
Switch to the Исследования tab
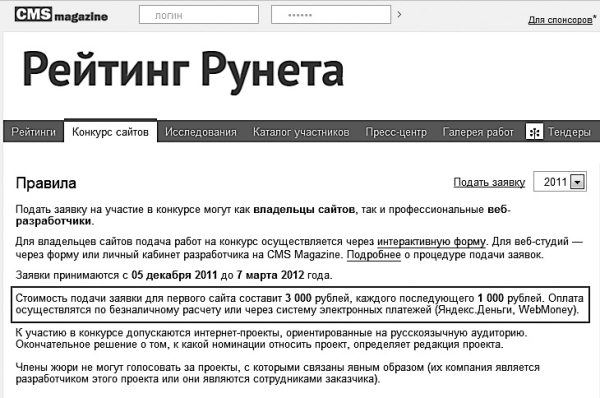pyautogui.click(x=201, y=132)
